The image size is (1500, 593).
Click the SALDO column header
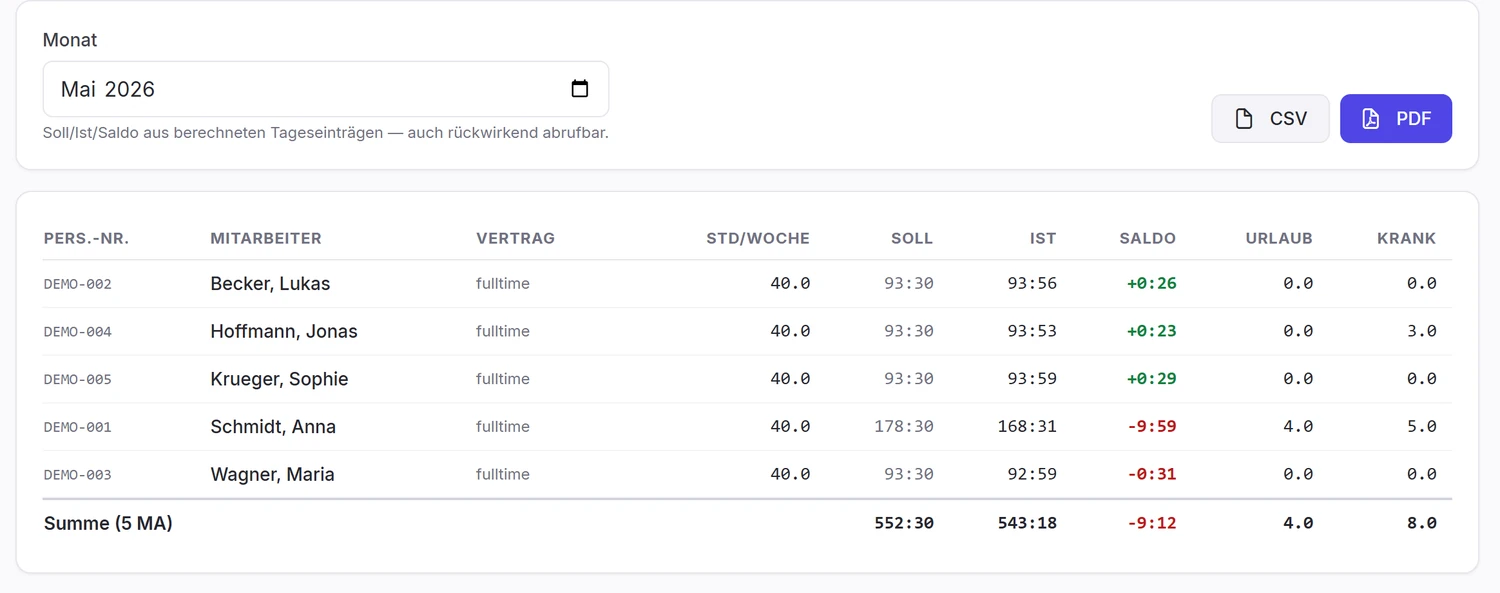click(1148, 238)
